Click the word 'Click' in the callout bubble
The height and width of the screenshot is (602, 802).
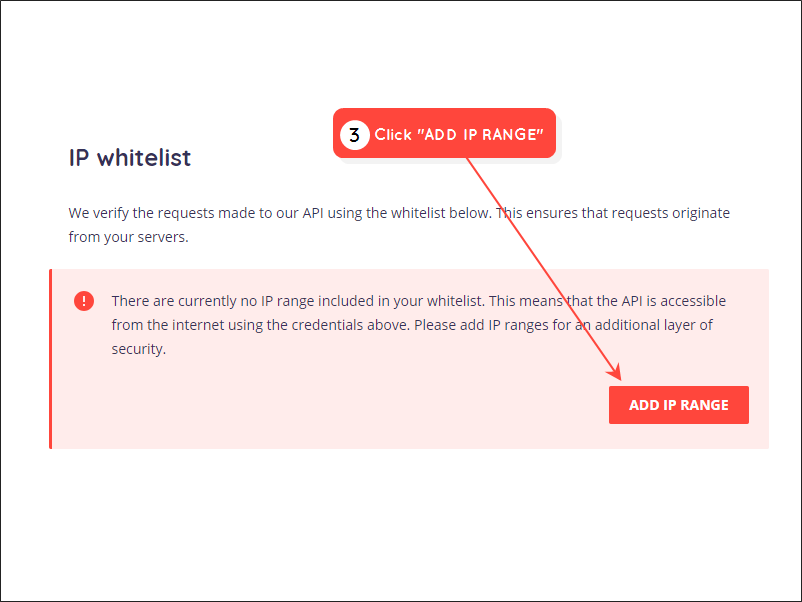tap(393, 135)
